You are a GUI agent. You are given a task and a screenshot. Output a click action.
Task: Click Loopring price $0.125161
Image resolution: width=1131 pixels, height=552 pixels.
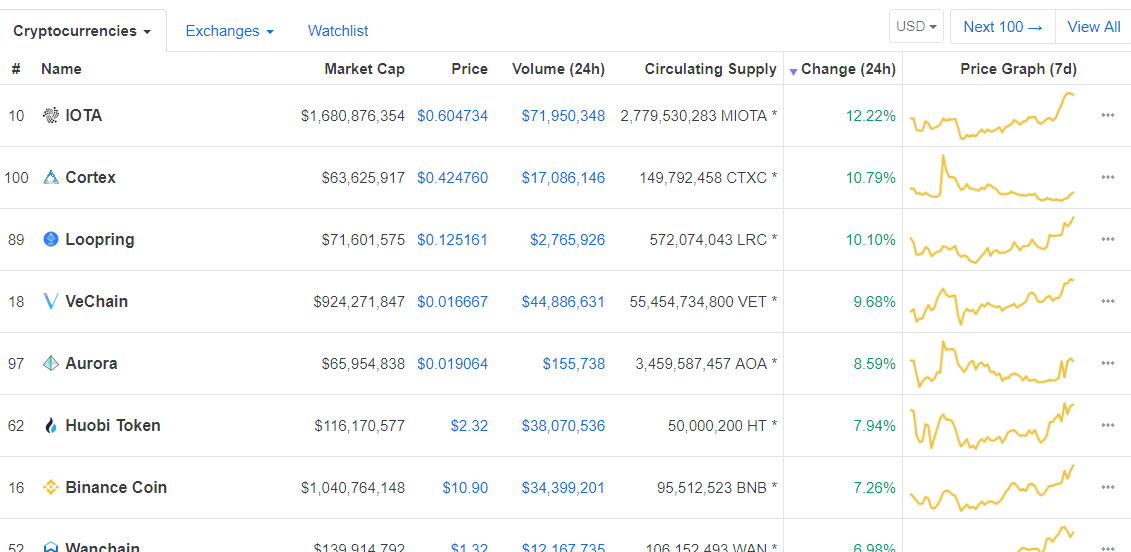(452, 240)
